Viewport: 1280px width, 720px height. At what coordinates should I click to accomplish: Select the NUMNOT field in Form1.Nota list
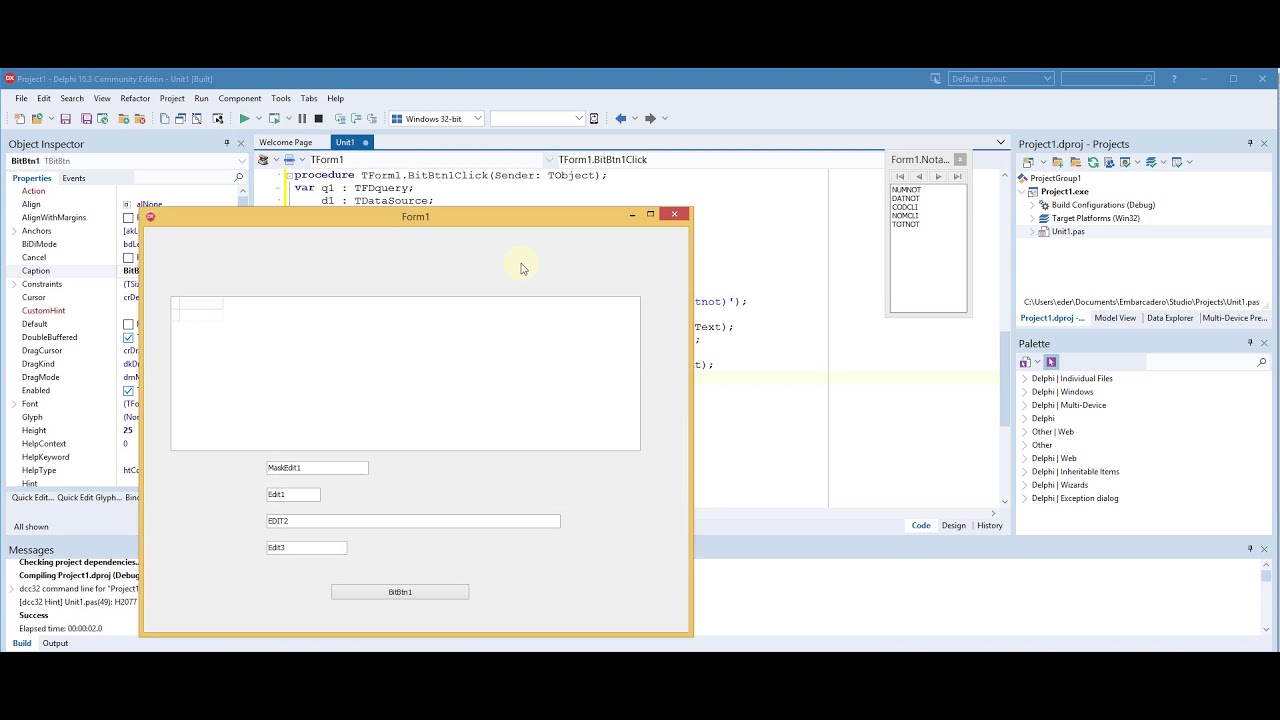(x=906, y=190)
